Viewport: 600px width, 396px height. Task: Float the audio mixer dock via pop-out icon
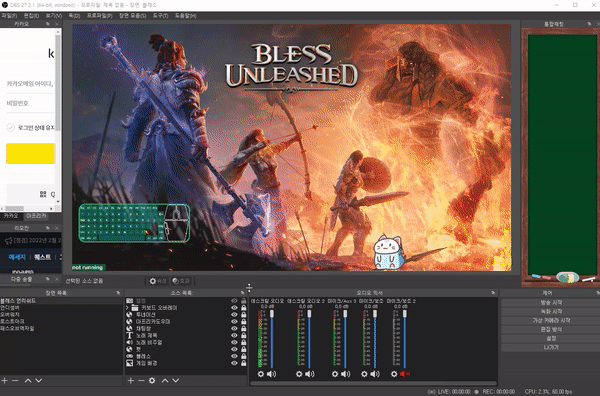coord(493,293)
